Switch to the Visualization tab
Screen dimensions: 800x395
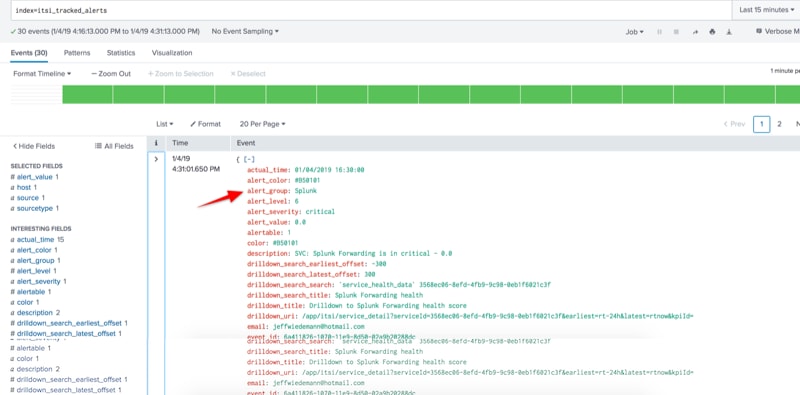tap(172, 53)
